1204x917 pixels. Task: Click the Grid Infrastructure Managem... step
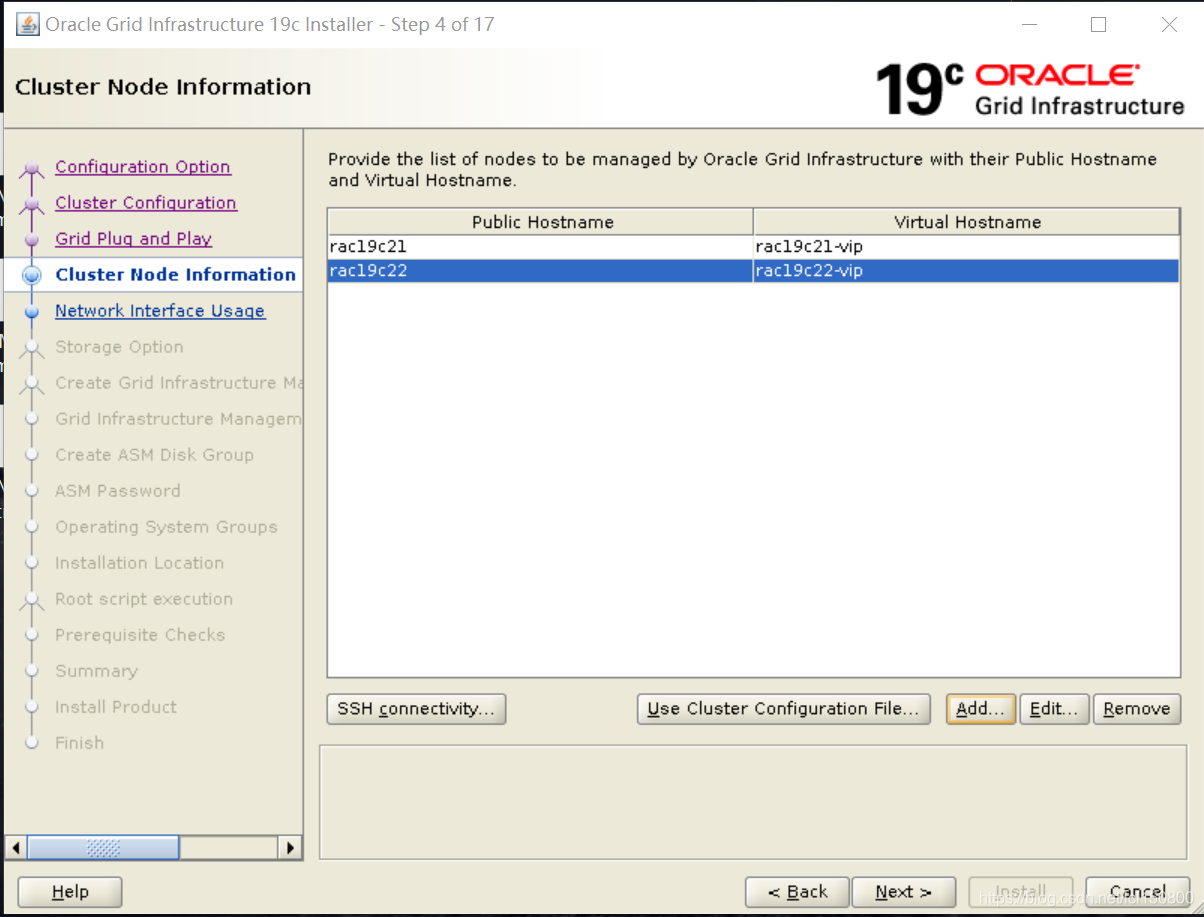click(177, 419)
